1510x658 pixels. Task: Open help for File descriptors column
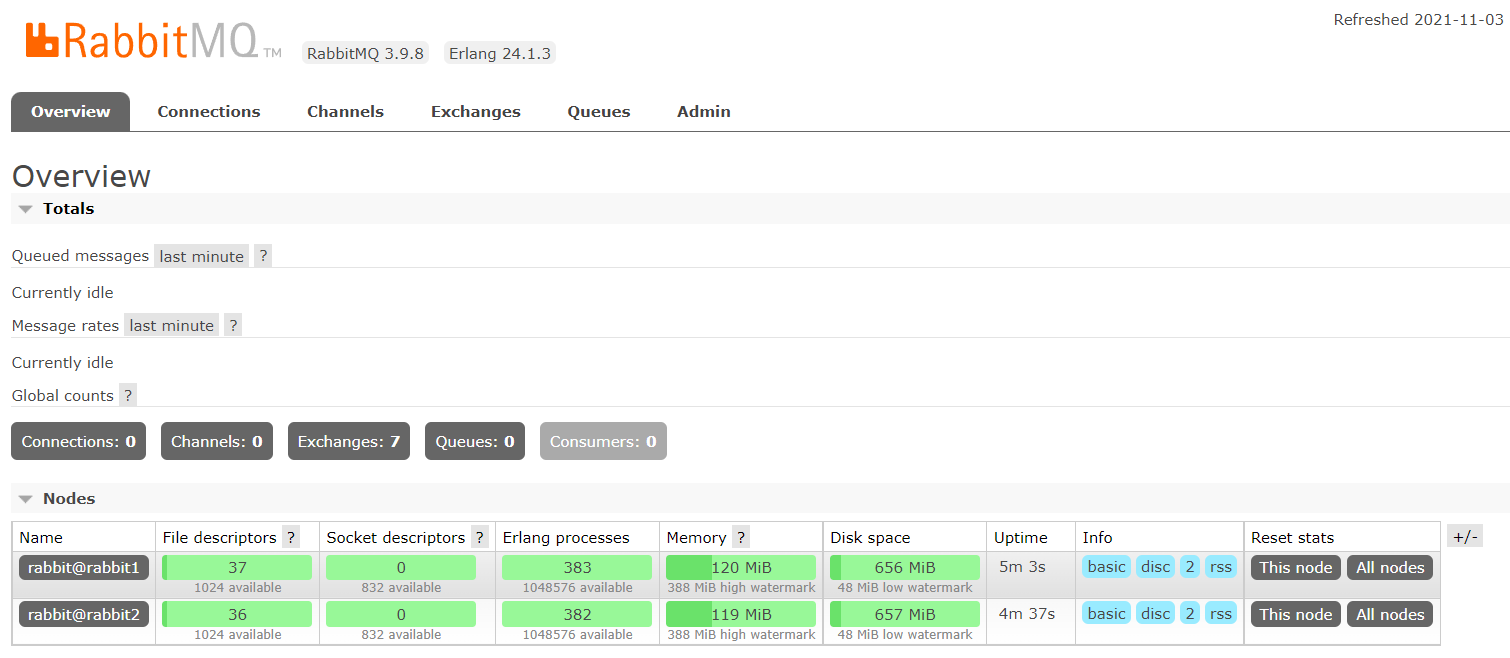(x=291, y=537)
